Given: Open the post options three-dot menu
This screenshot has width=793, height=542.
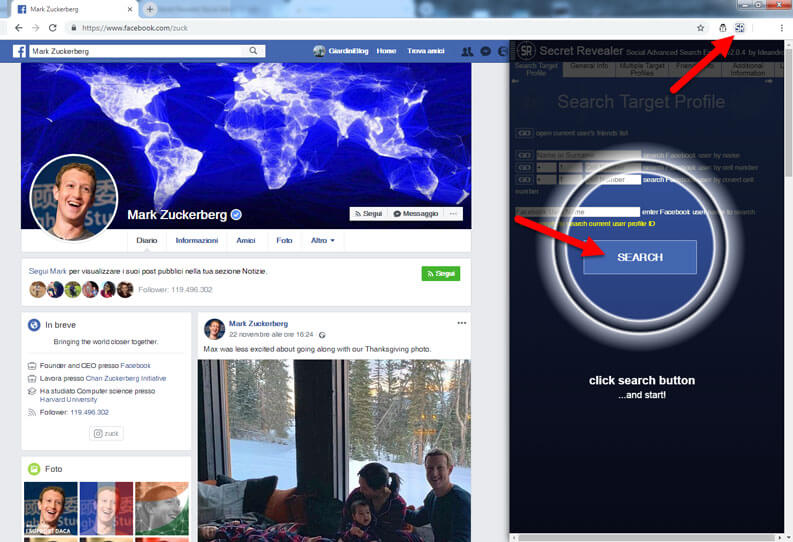Looking at the screenshot, I should click(462, 323).
